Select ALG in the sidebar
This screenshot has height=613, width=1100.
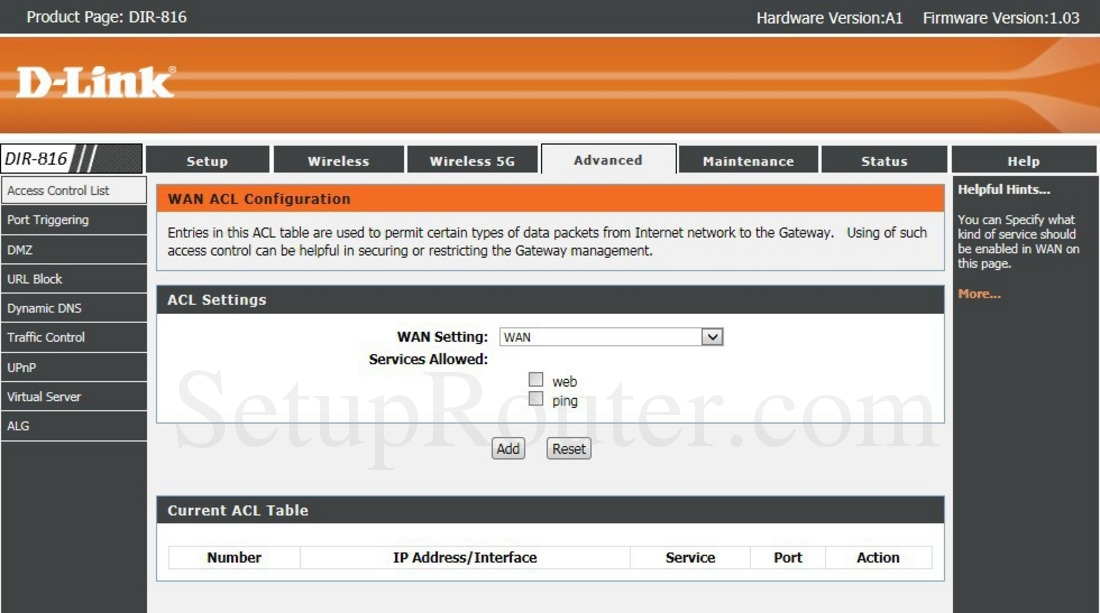[18, 425]
